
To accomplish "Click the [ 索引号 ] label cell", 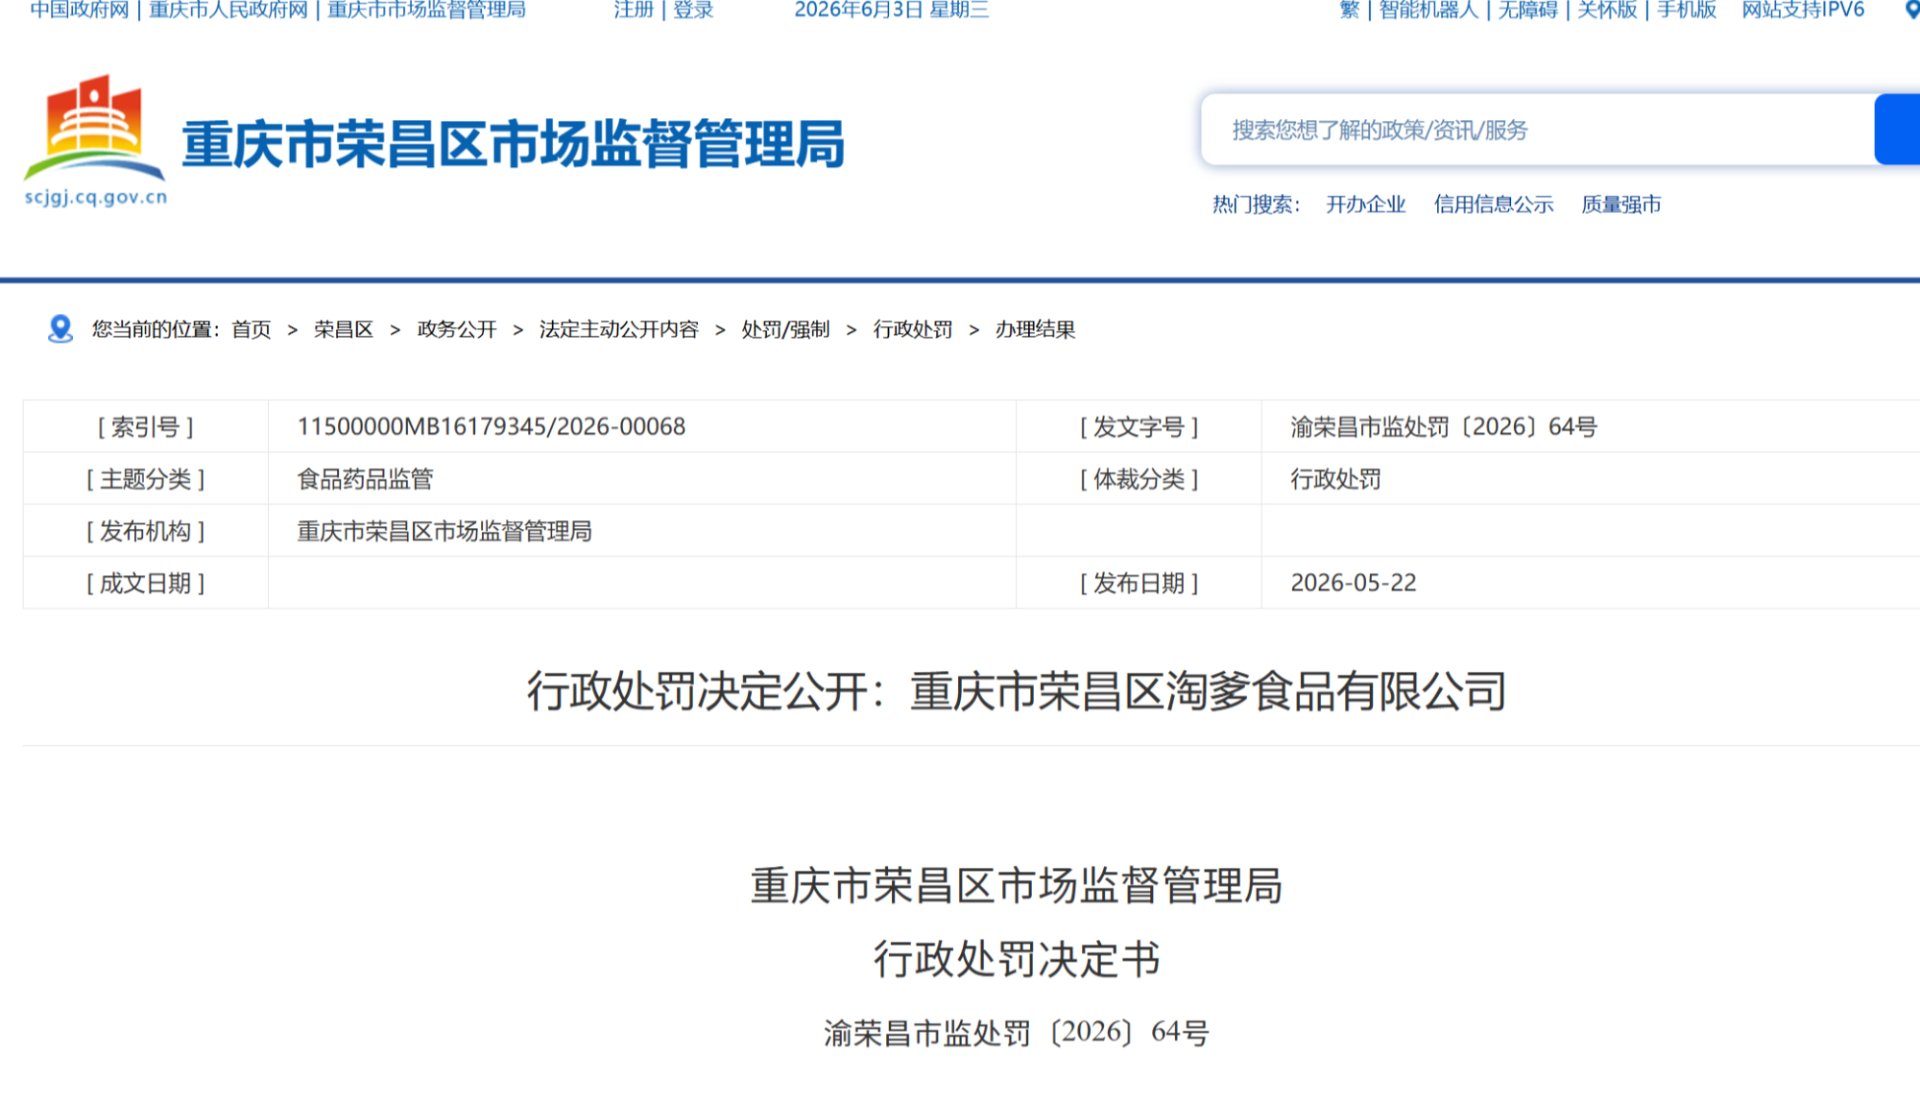I will tap(145, 427).
